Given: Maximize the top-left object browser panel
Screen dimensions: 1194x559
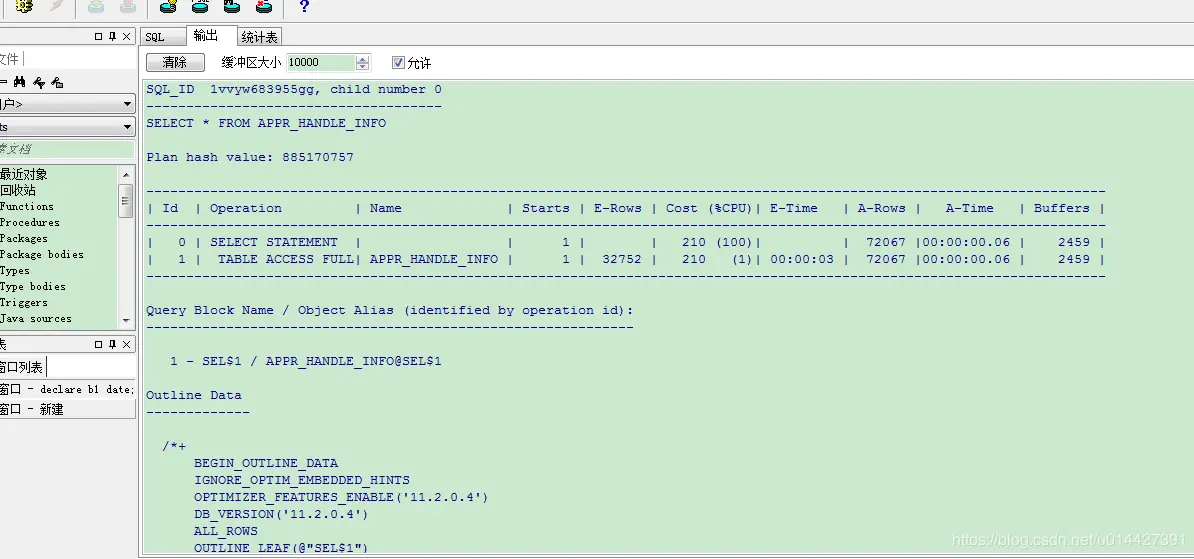Looking at the screenshot, I should pyautogui.click(x=98, y=37).
